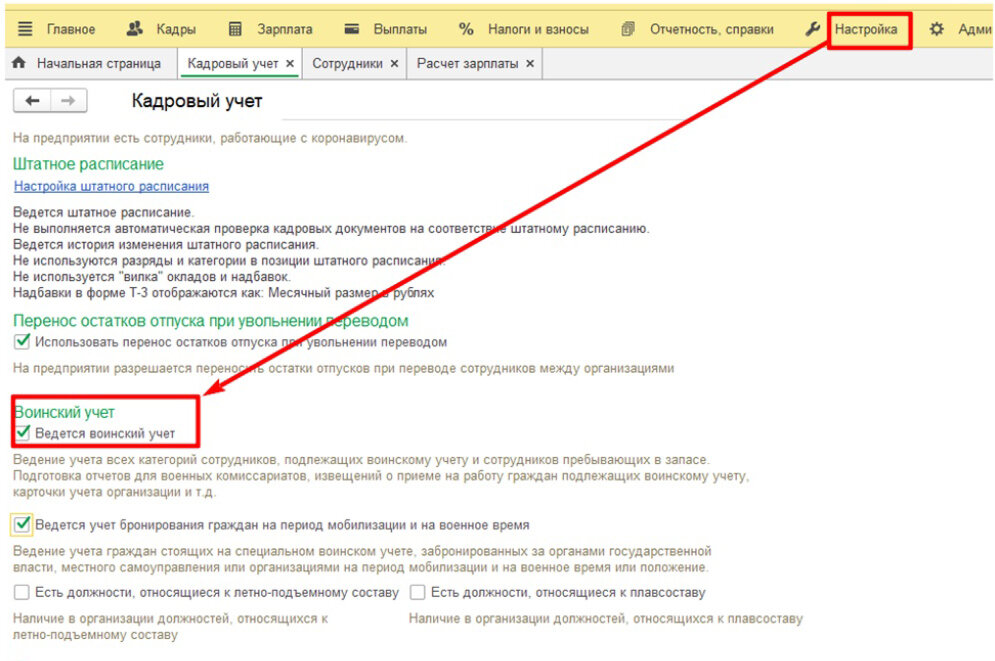The height and width of the screenshot is (661, 995).
Task: Click the Перенос остатков отпуска heading
Action: [x=210, y=320]
